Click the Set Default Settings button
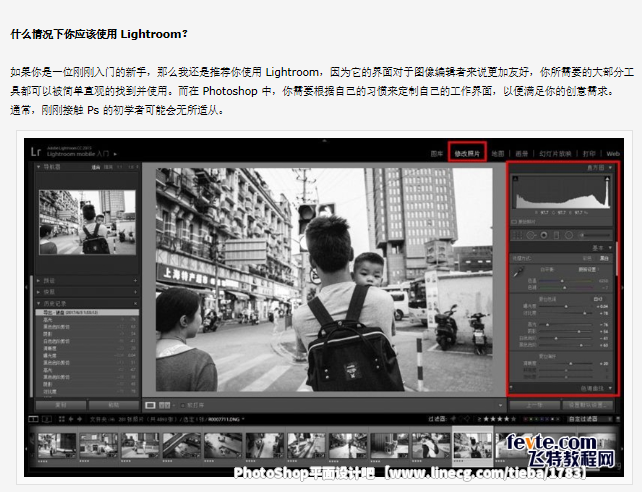Screen dimensions: 642x492 coord(588,405)
